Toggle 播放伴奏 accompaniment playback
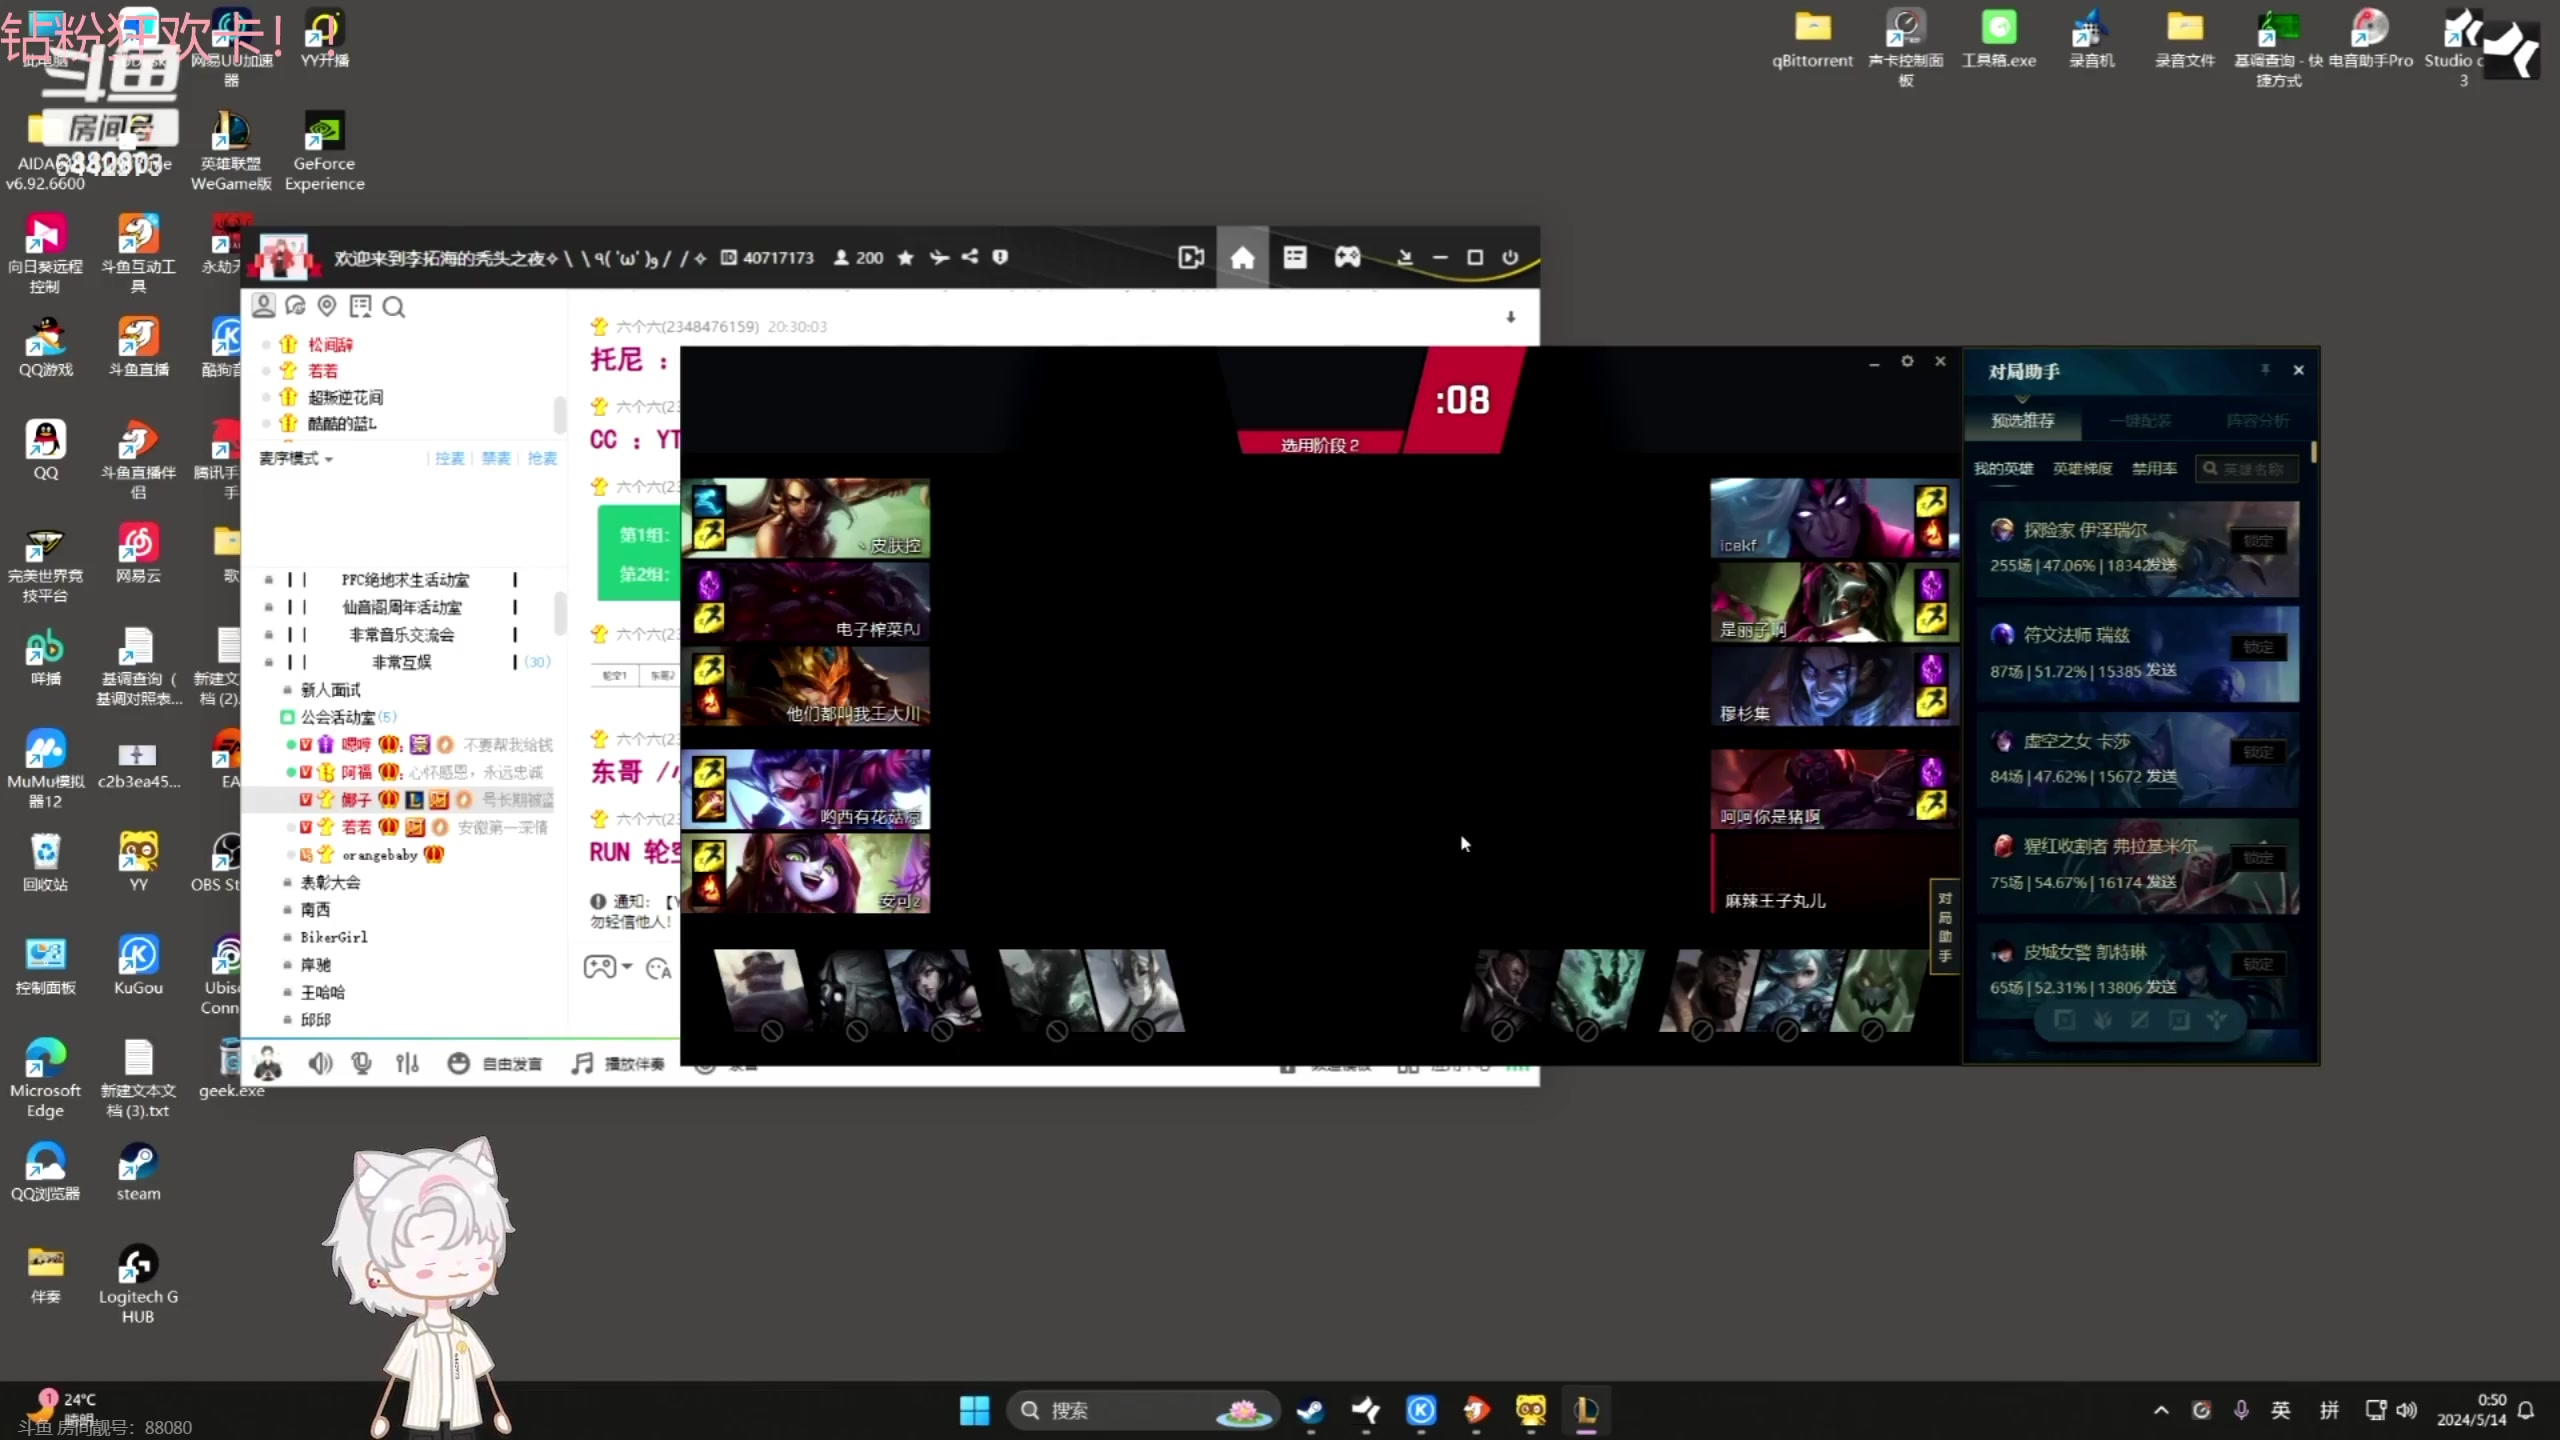 pyautogui.click(x=618, y=1063)
